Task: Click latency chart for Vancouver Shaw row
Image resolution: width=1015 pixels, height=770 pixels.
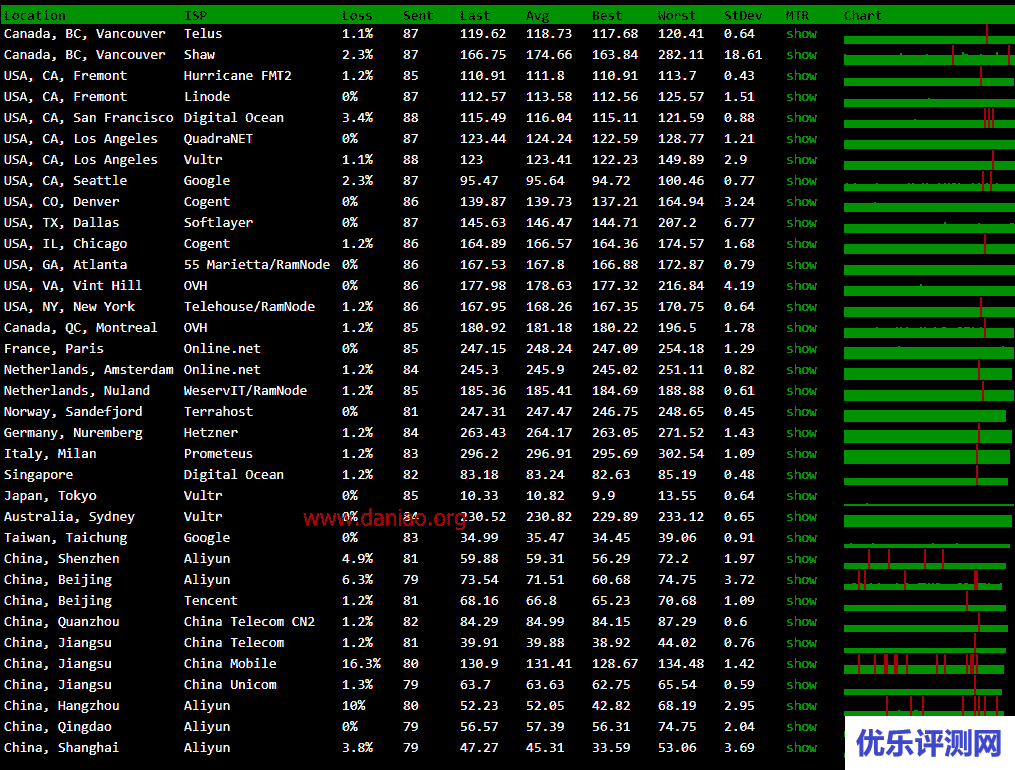Action: (928, 55)
